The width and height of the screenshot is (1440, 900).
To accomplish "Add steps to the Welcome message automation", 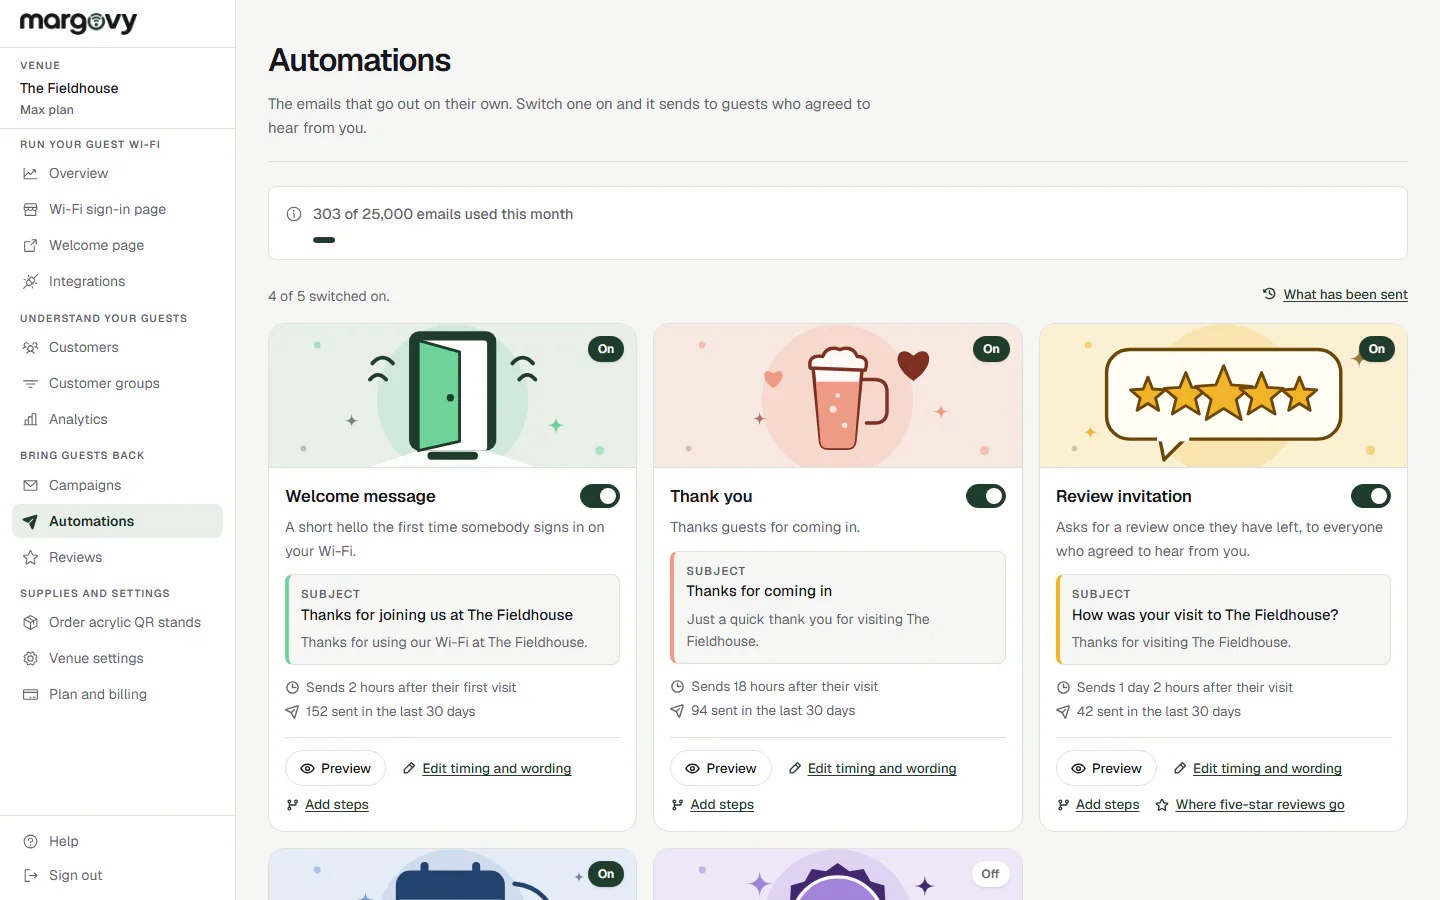I will tap(337, 805).
